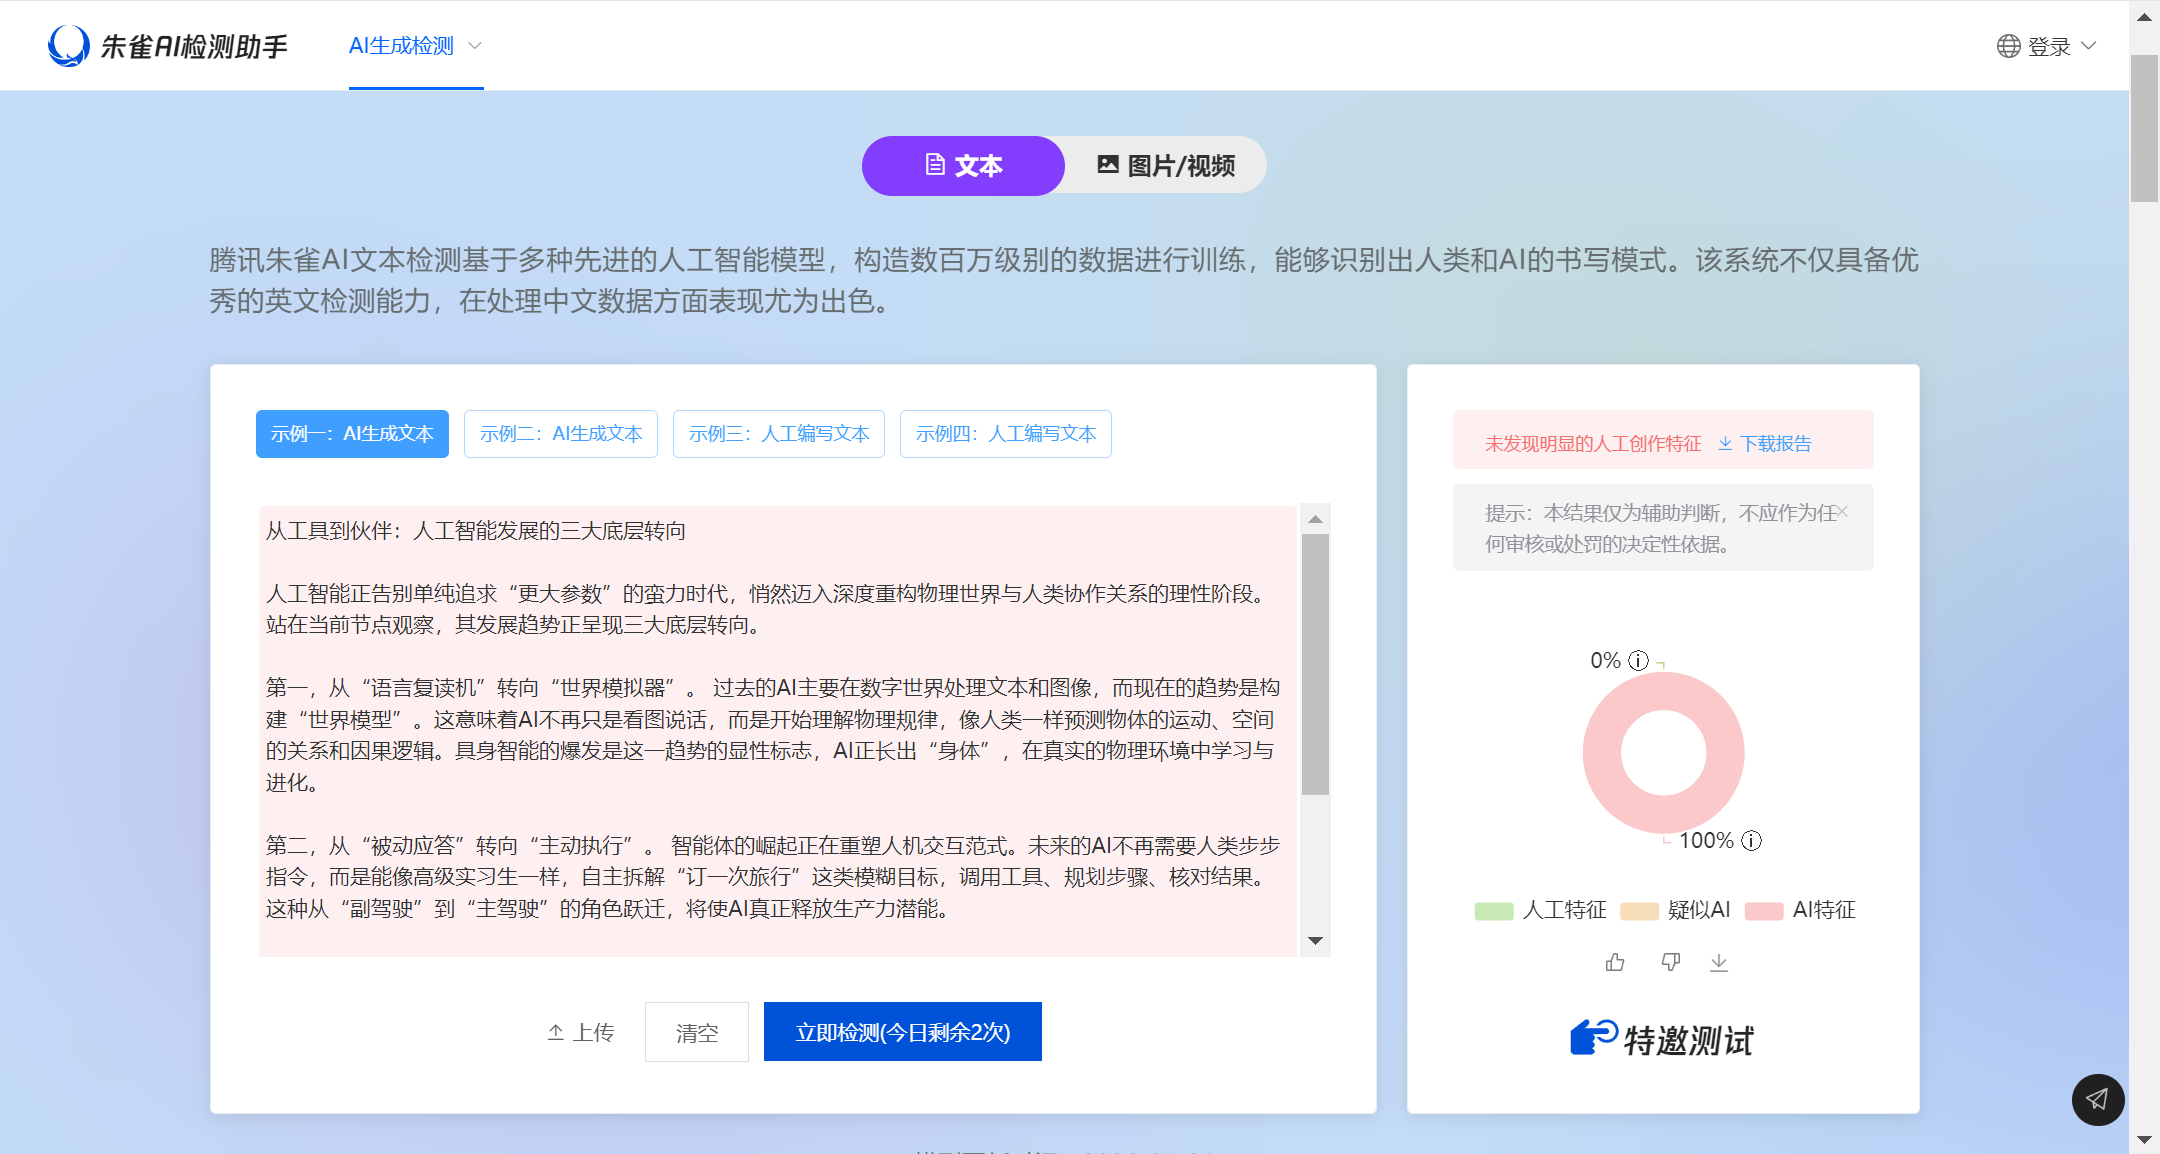The image size is (2160, 1154).
Task: Select 示例一：AI生成文本
Action: pyautogui.click(x=352, y=434)
